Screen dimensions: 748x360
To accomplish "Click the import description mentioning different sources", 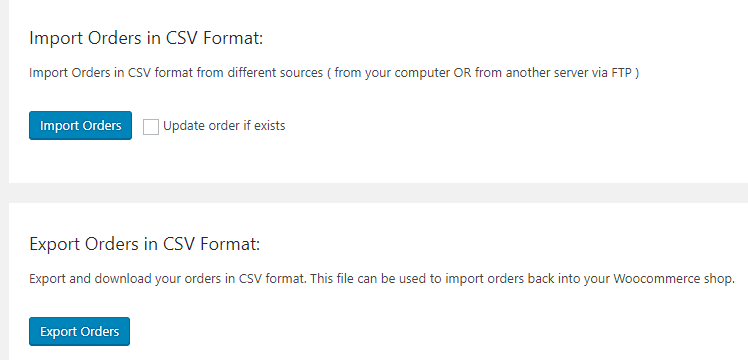I will point(334,73).
